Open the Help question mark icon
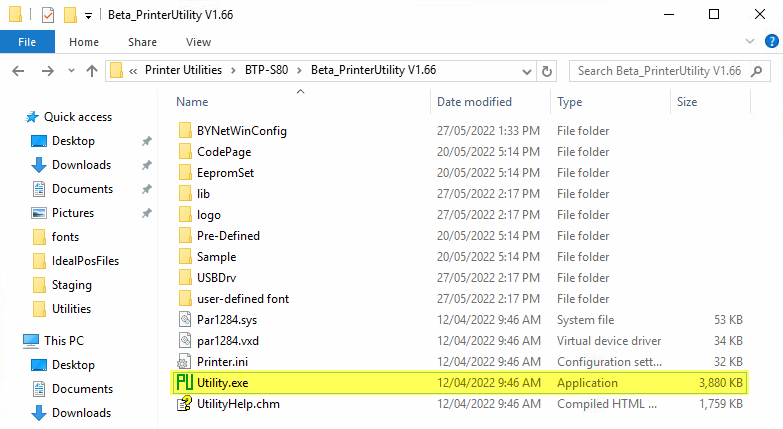The height and width of the screenshot is (429, 783). [772, 41]
